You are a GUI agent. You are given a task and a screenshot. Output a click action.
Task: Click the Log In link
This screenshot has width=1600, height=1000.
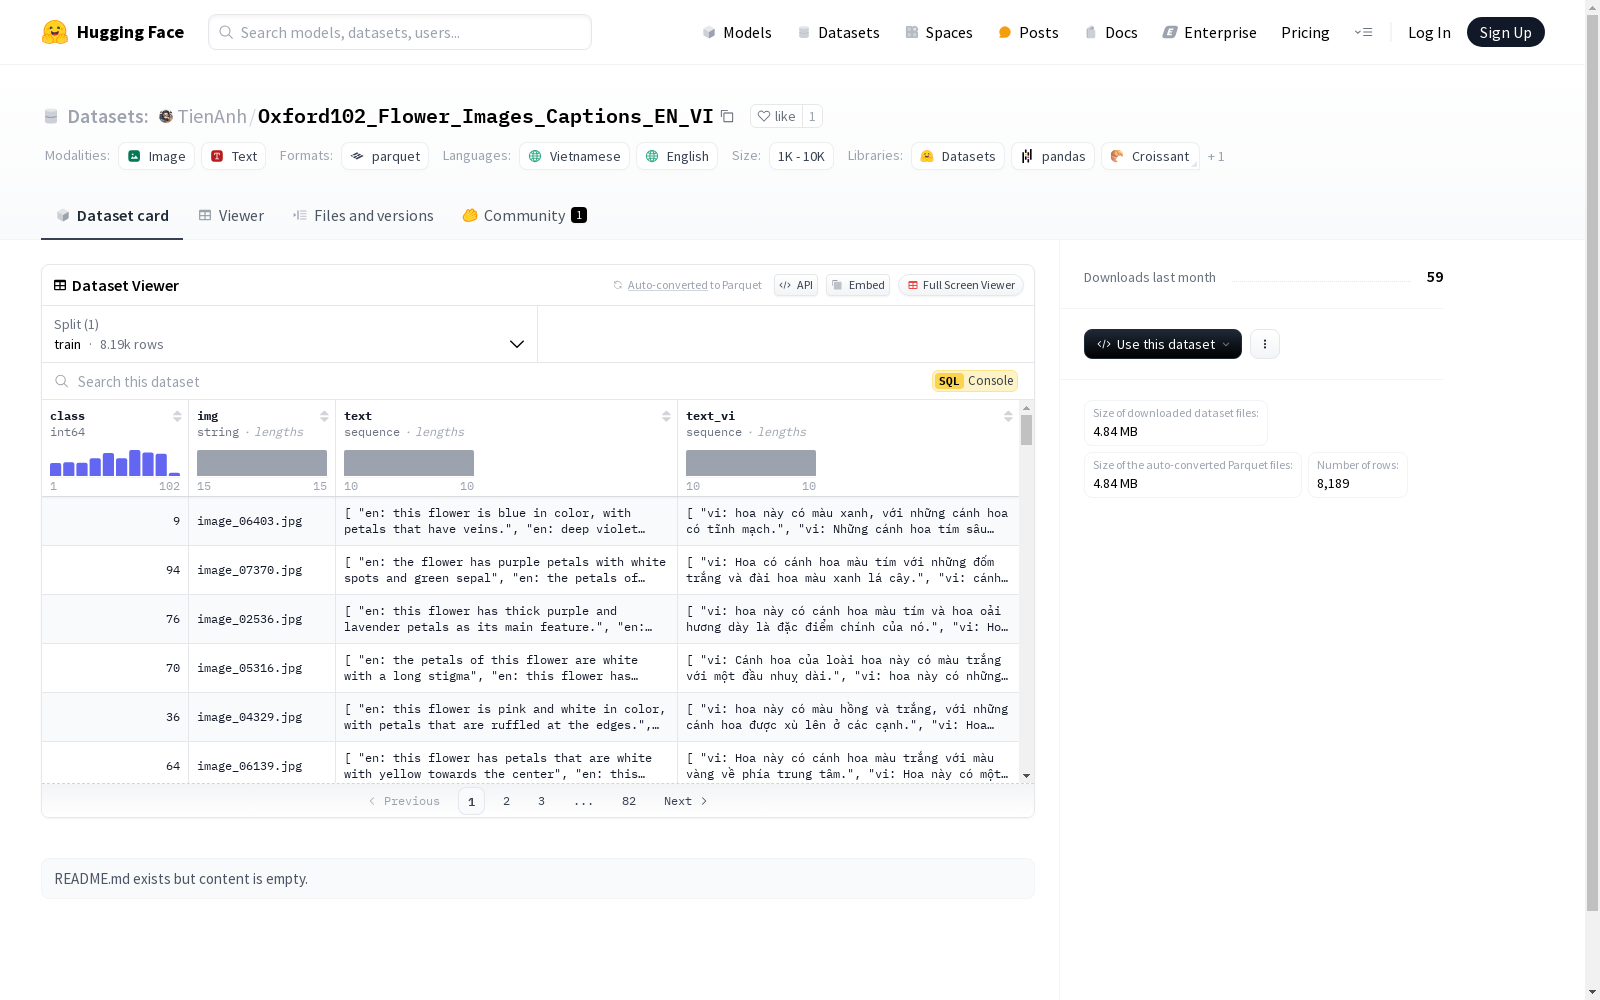point(1429,32)
